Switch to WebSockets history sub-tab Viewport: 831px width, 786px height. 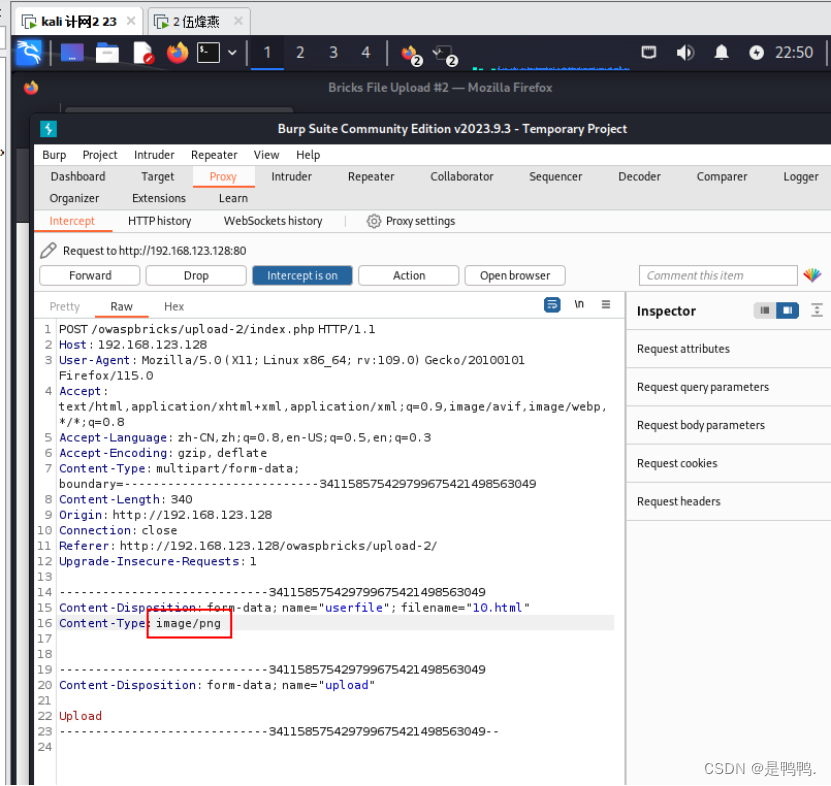click(273, 221)
